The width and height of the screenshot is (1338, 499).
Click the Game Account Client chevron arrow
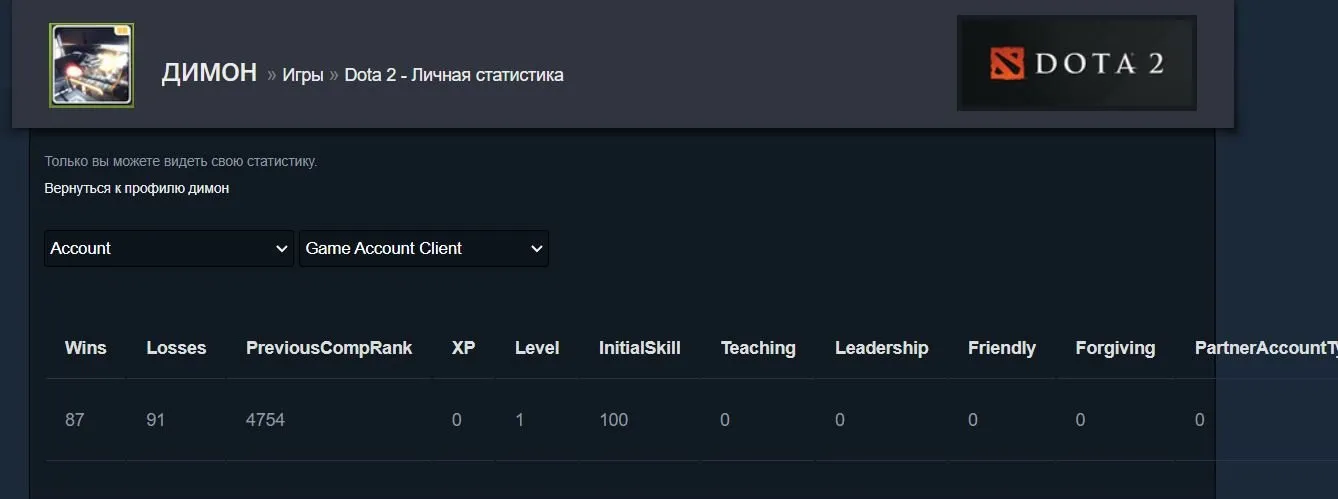[536, 249]
